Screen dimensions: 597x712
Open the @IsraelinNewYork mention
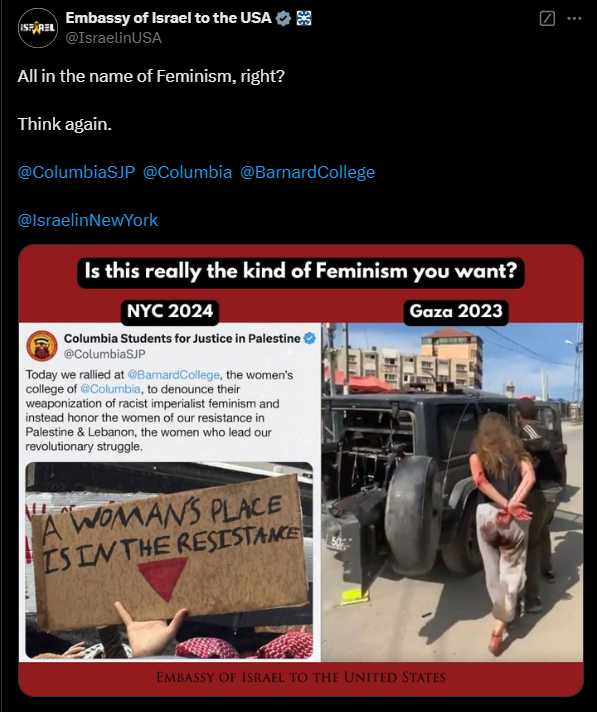click(88, 220)
